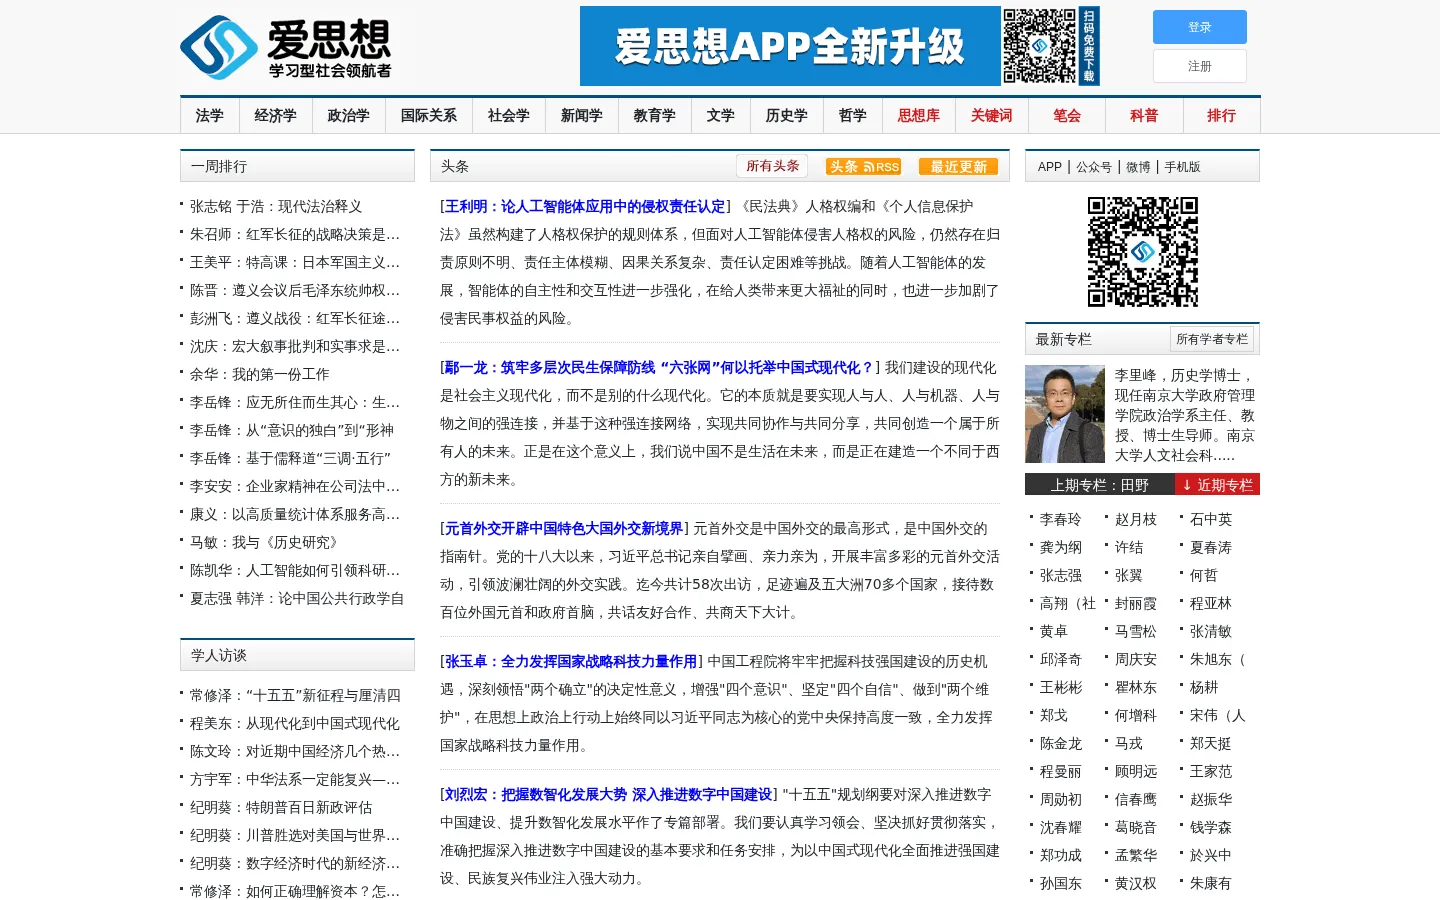
Task: Click the QR code in the APP banner
Action: pyautogui.click(x=1040, y=46)
